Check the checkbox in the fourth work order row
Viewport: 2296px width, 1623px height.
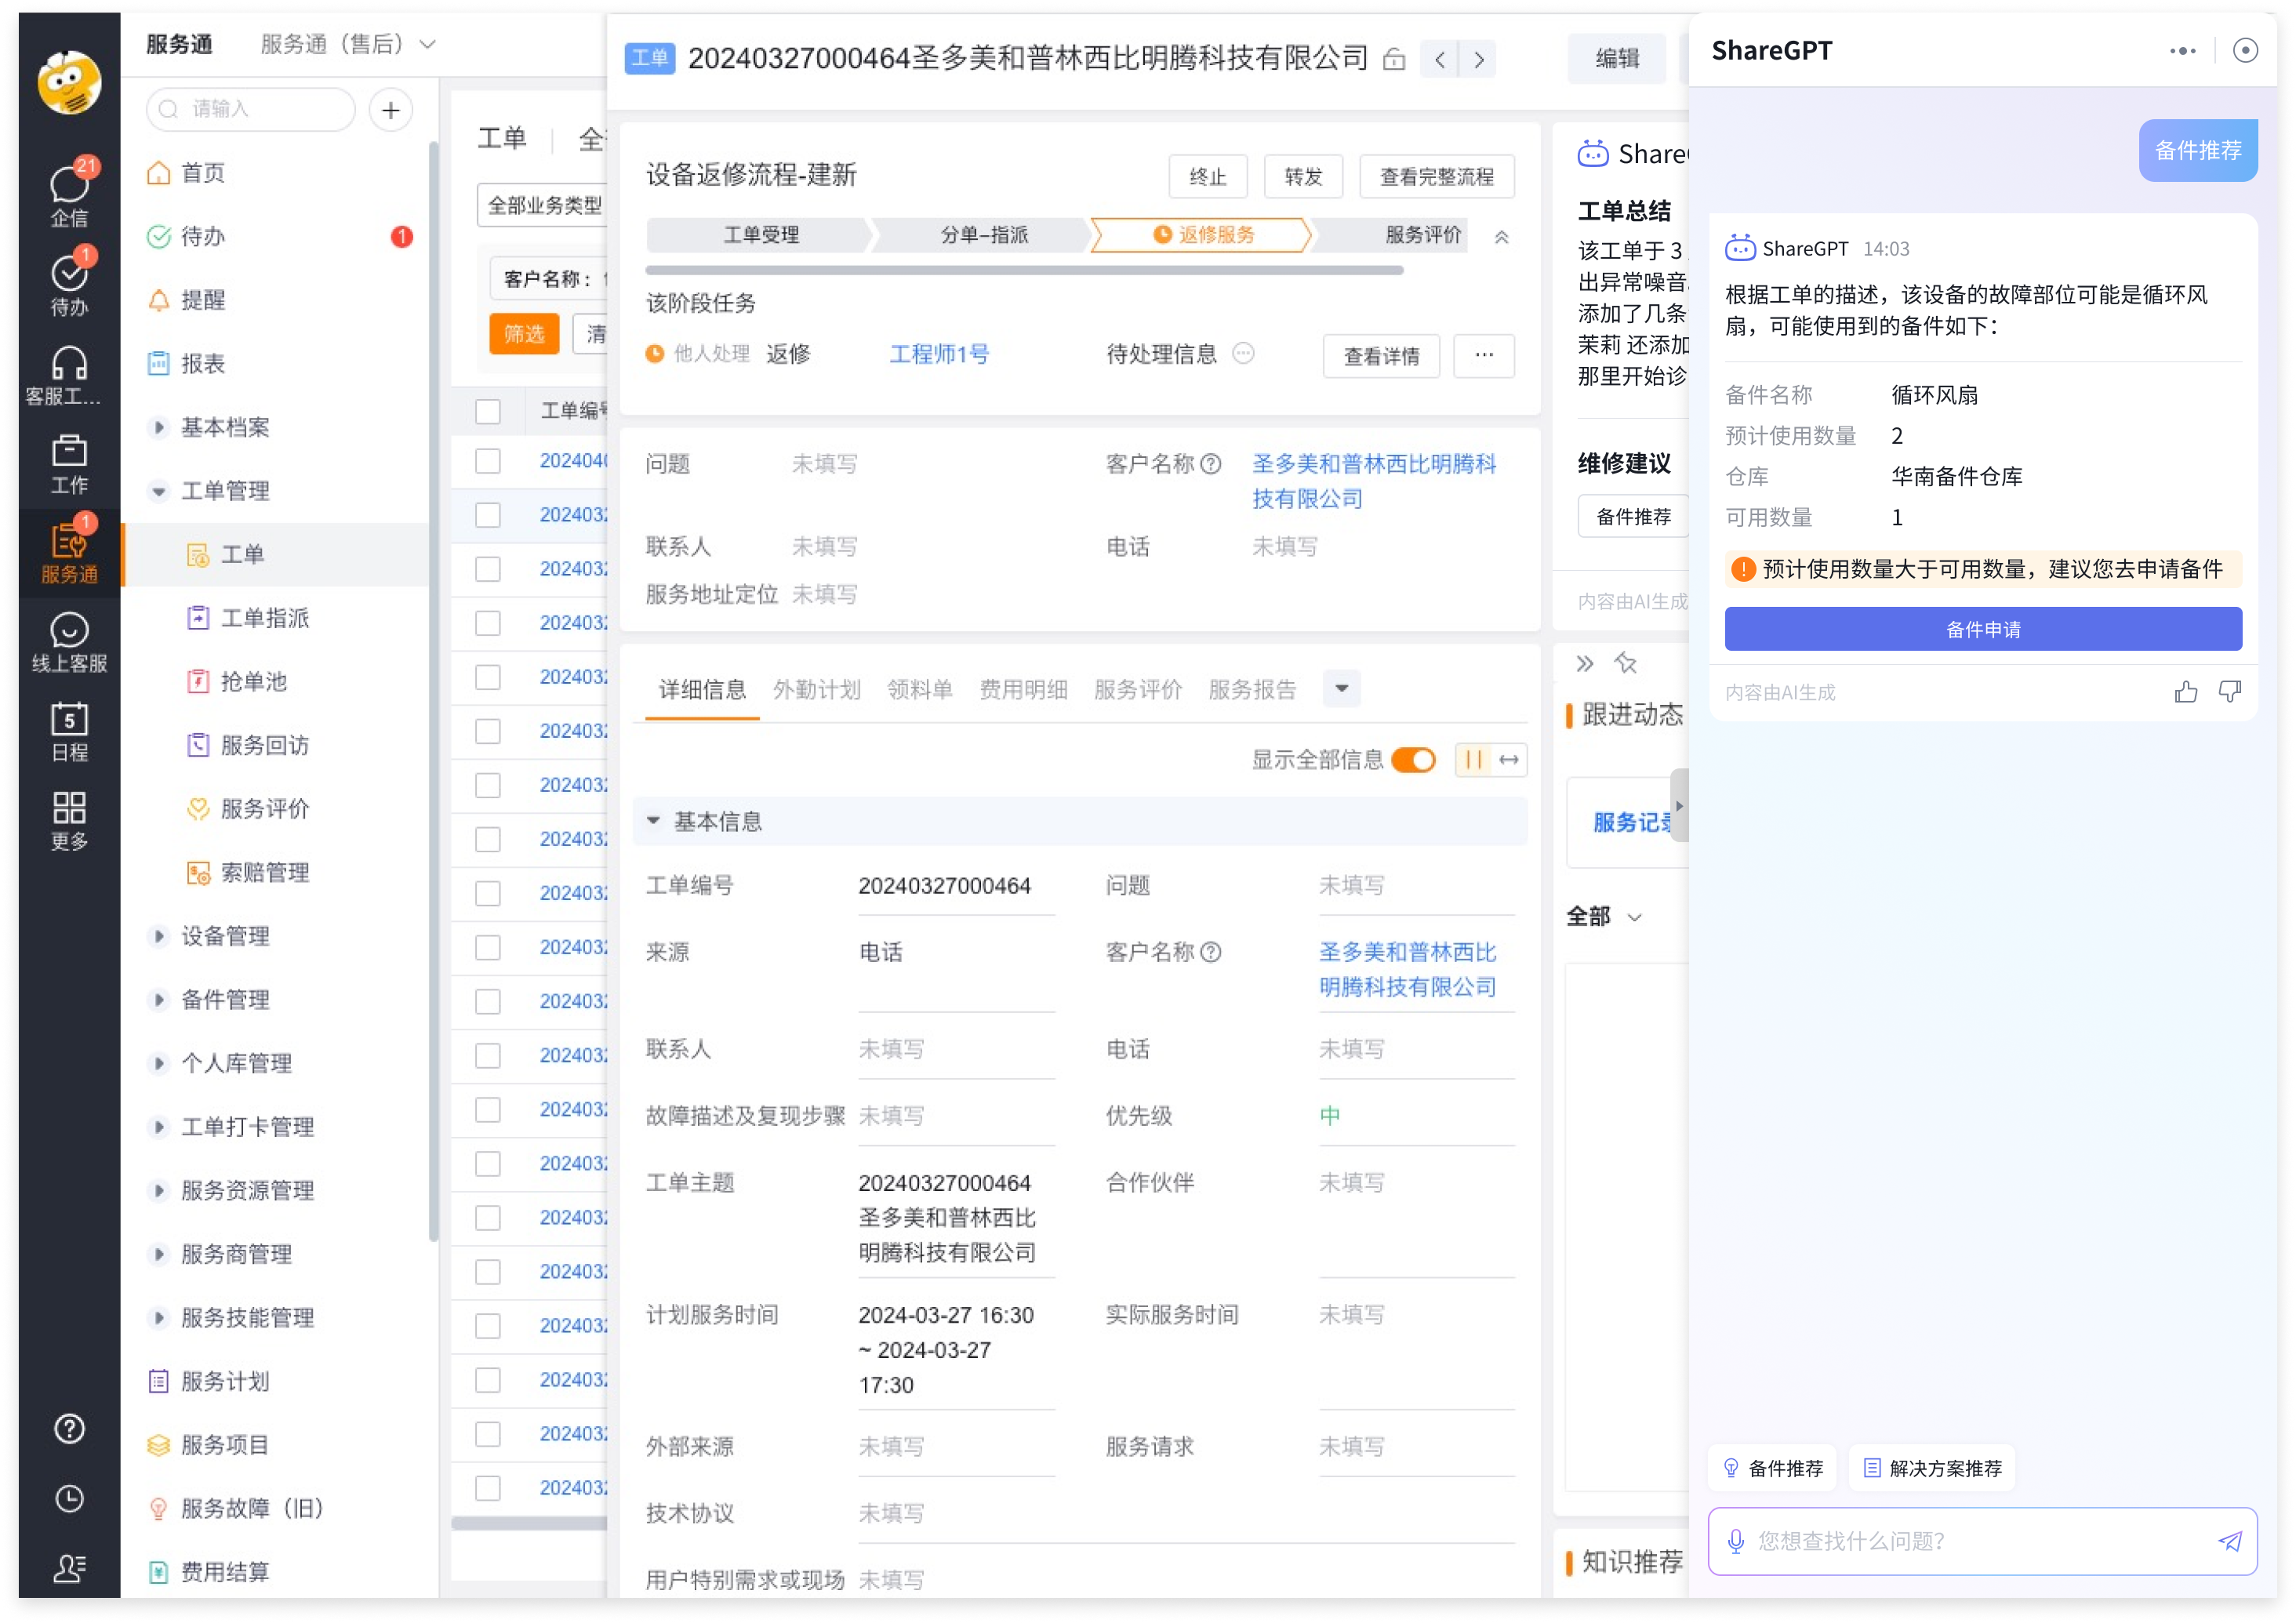pos(488,622)
